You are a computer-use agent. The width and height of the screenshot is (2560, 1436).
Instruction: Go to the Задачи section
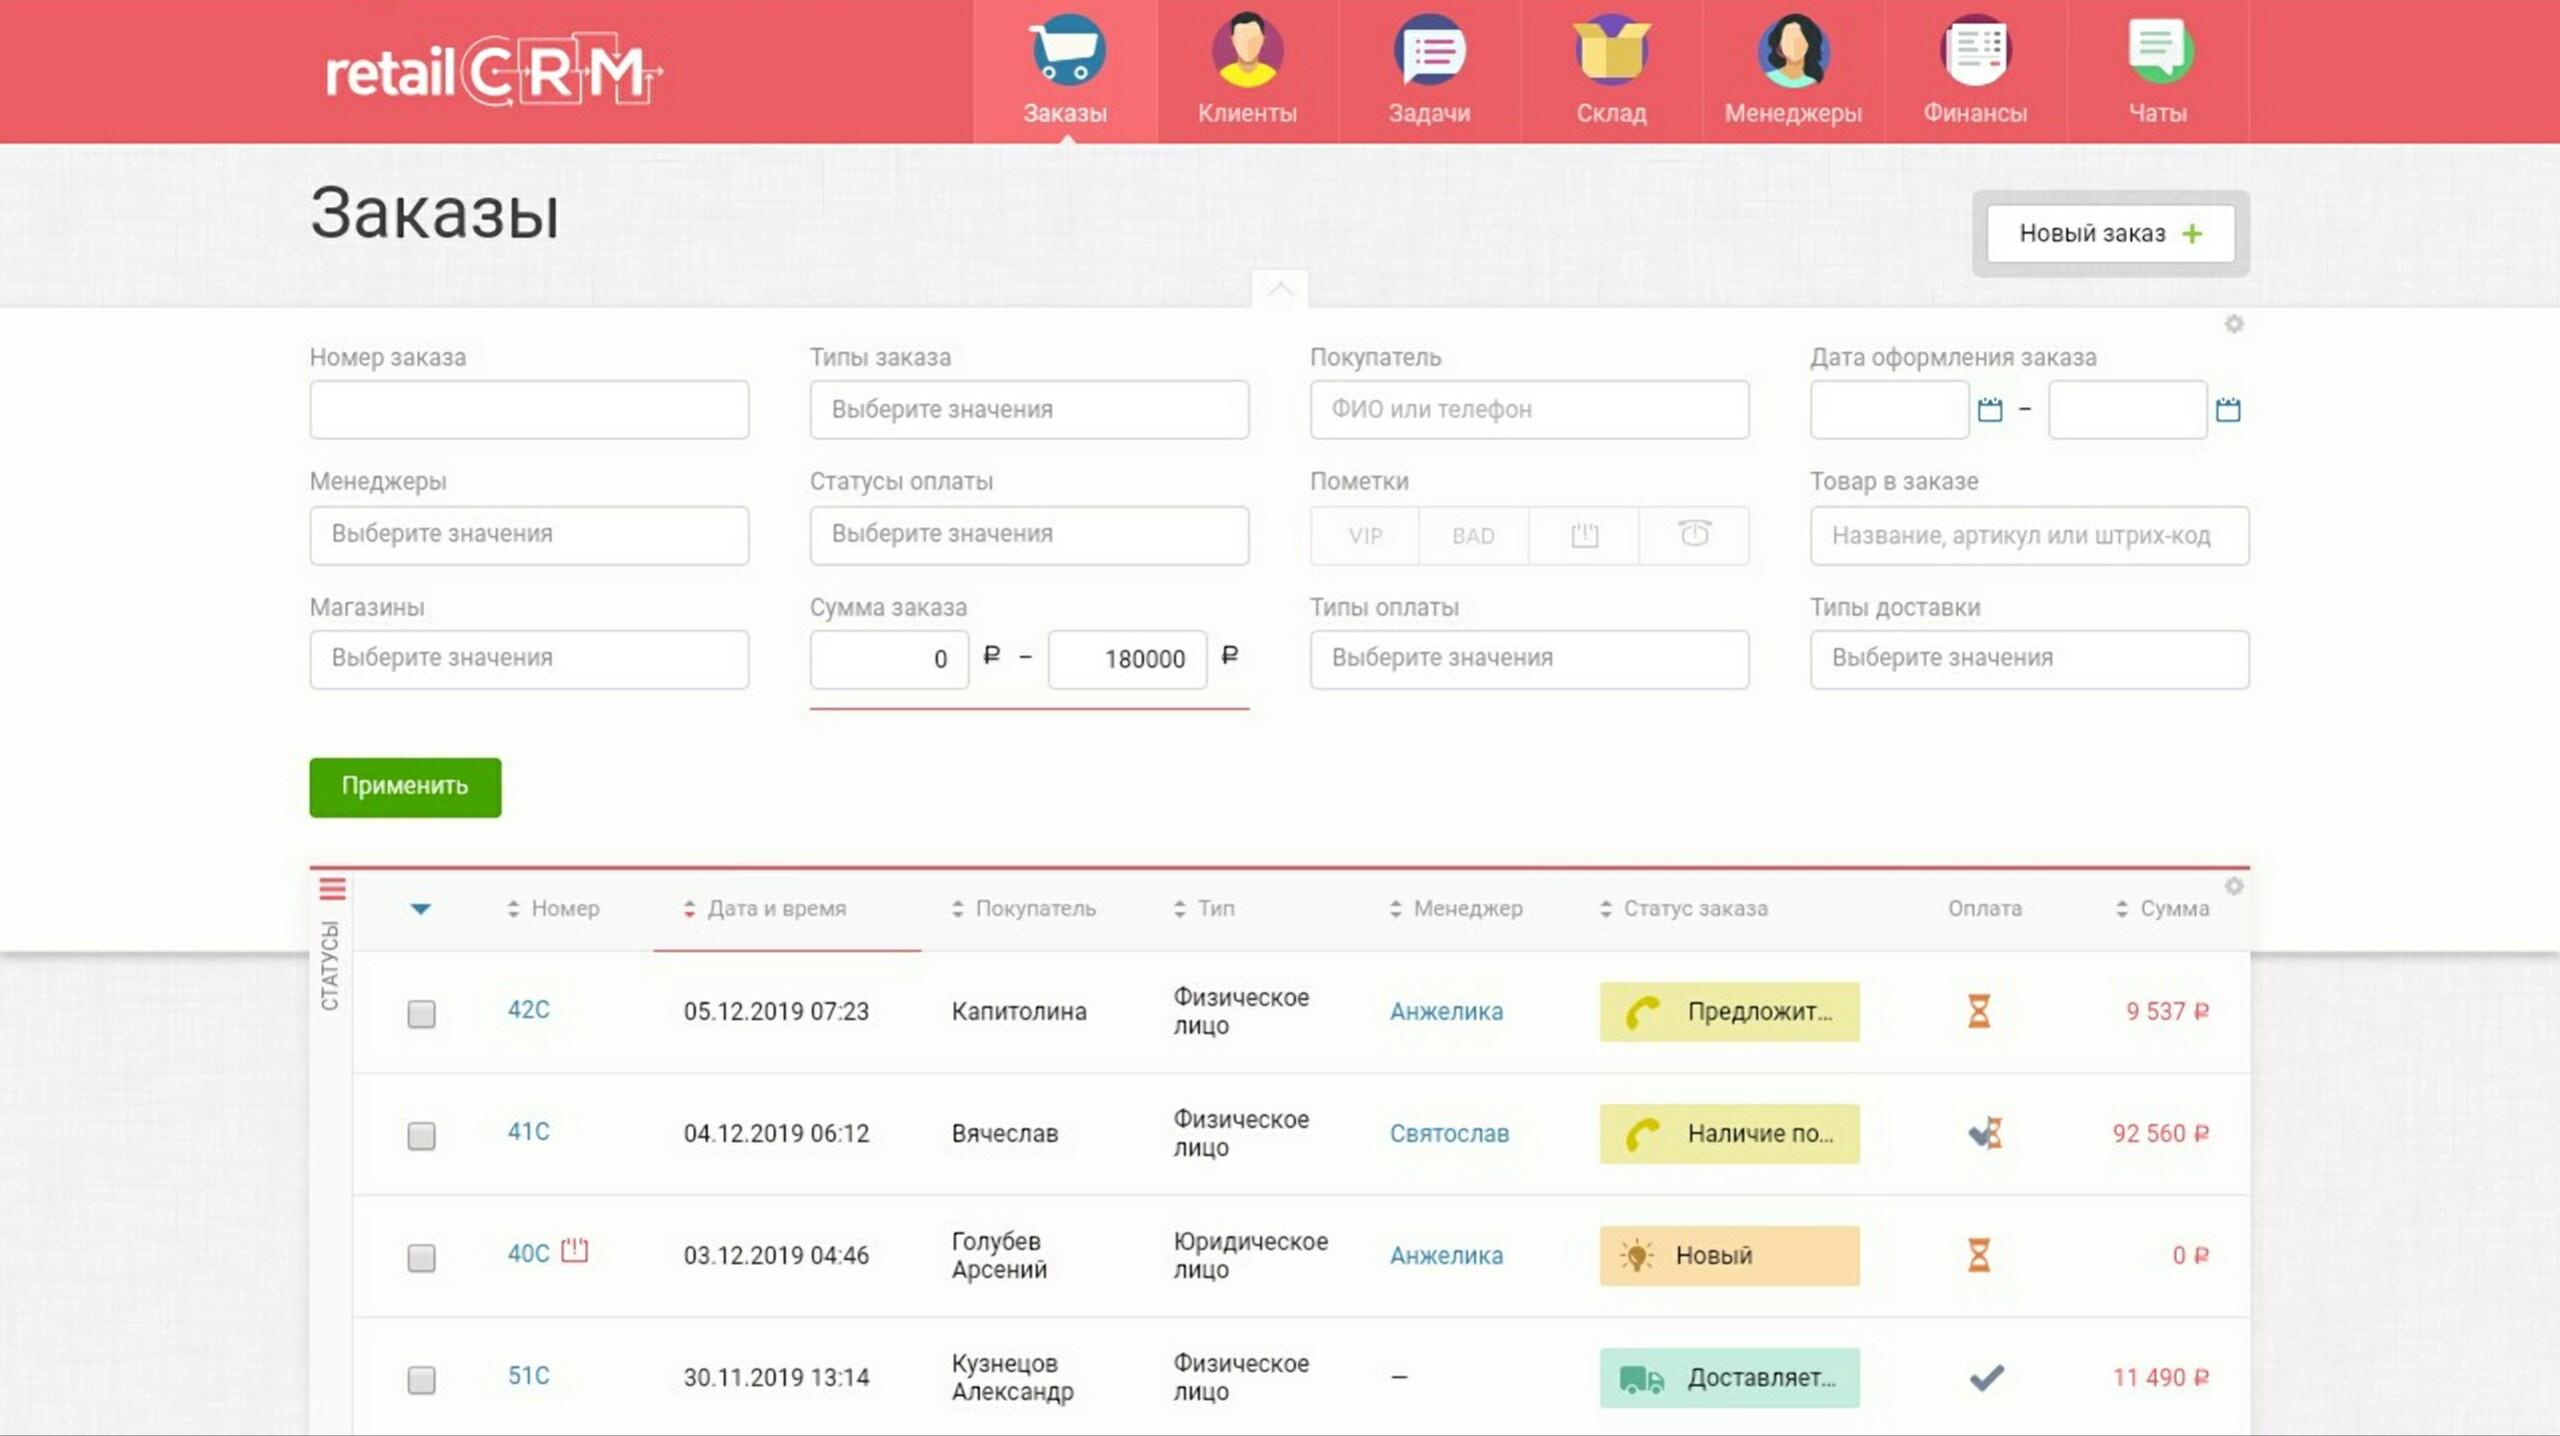pyautogui.click(x=1429, y=70)
